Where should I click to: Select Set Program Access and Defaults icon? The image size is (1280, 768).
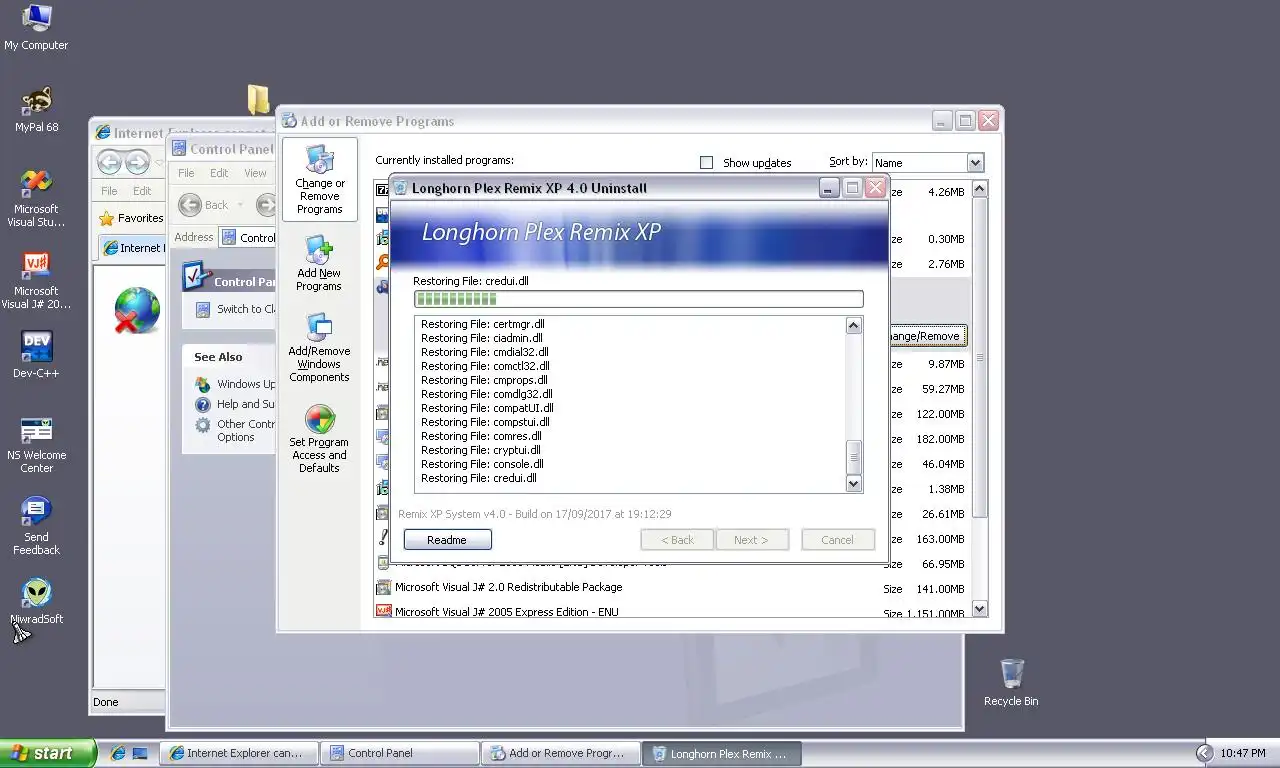coord(319,440)
